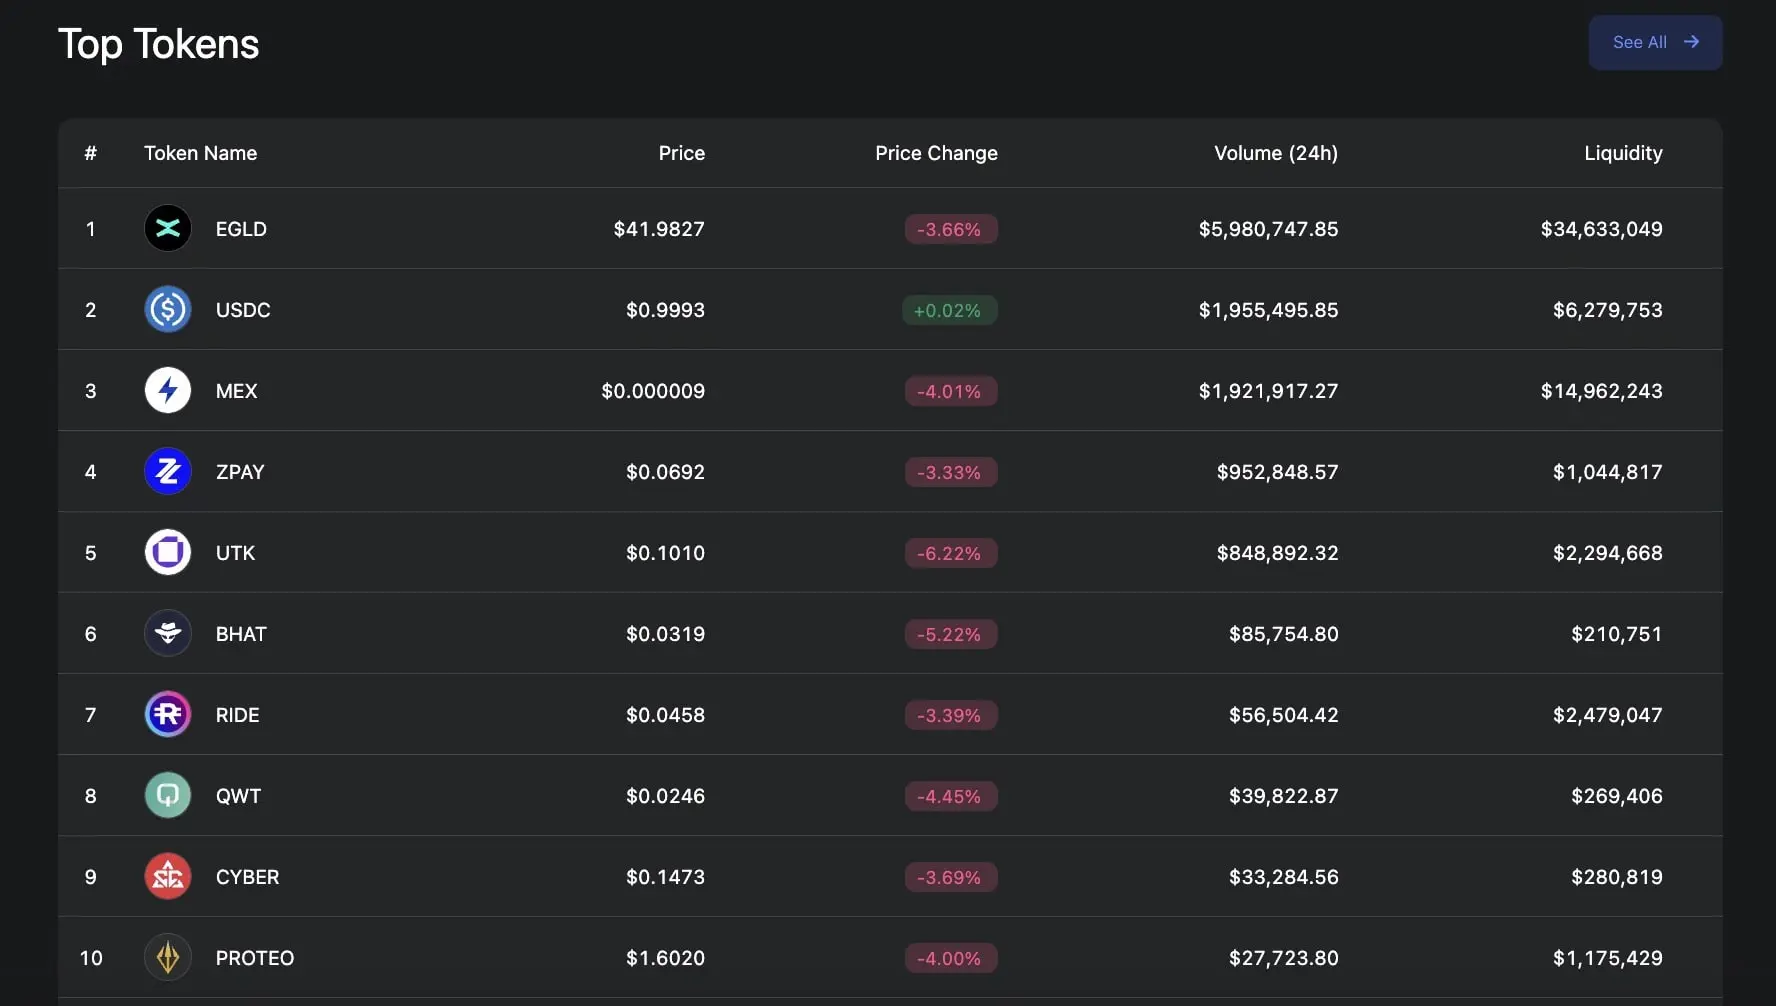Screen dimensions: 1776x1006
Task: Click the MEX lightning bolt icon
Action: 168,391
